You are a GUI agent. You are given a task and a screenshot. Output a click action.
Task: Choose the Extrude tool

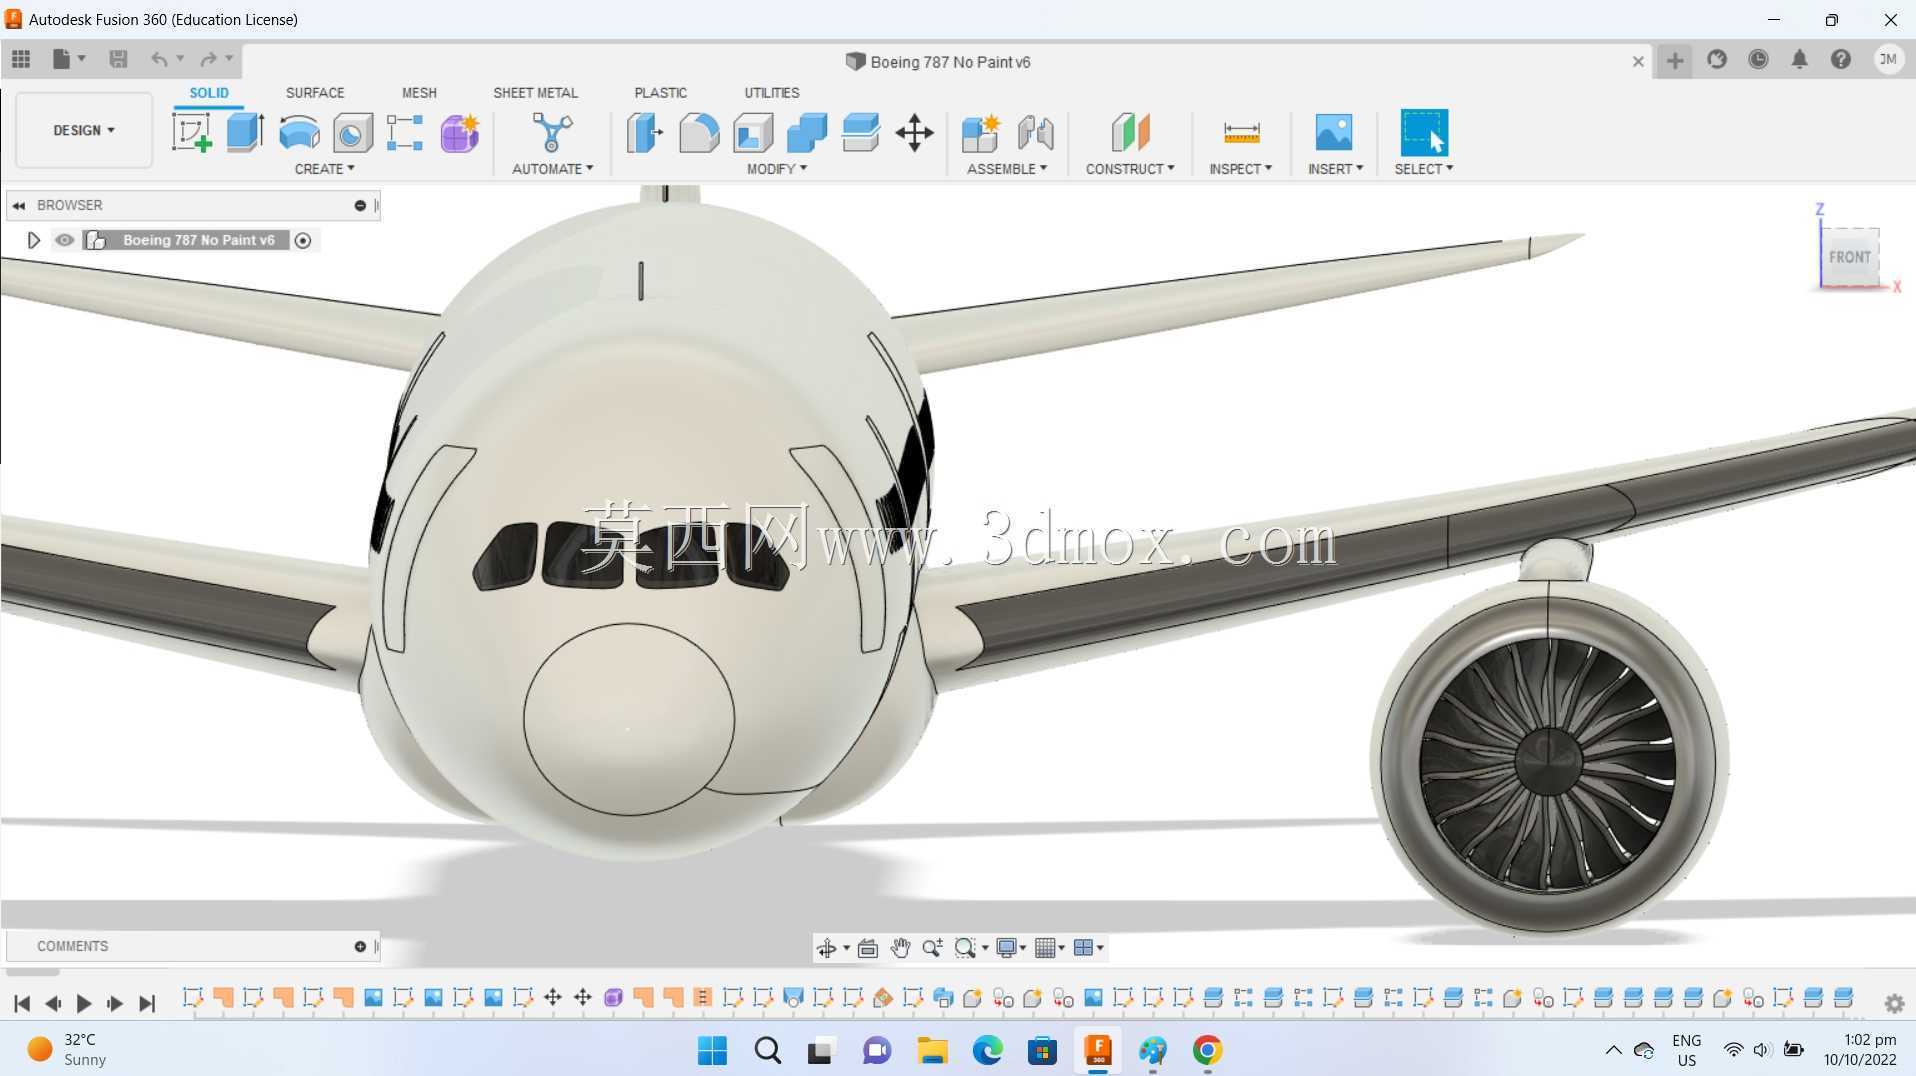(x=245, y=132)
